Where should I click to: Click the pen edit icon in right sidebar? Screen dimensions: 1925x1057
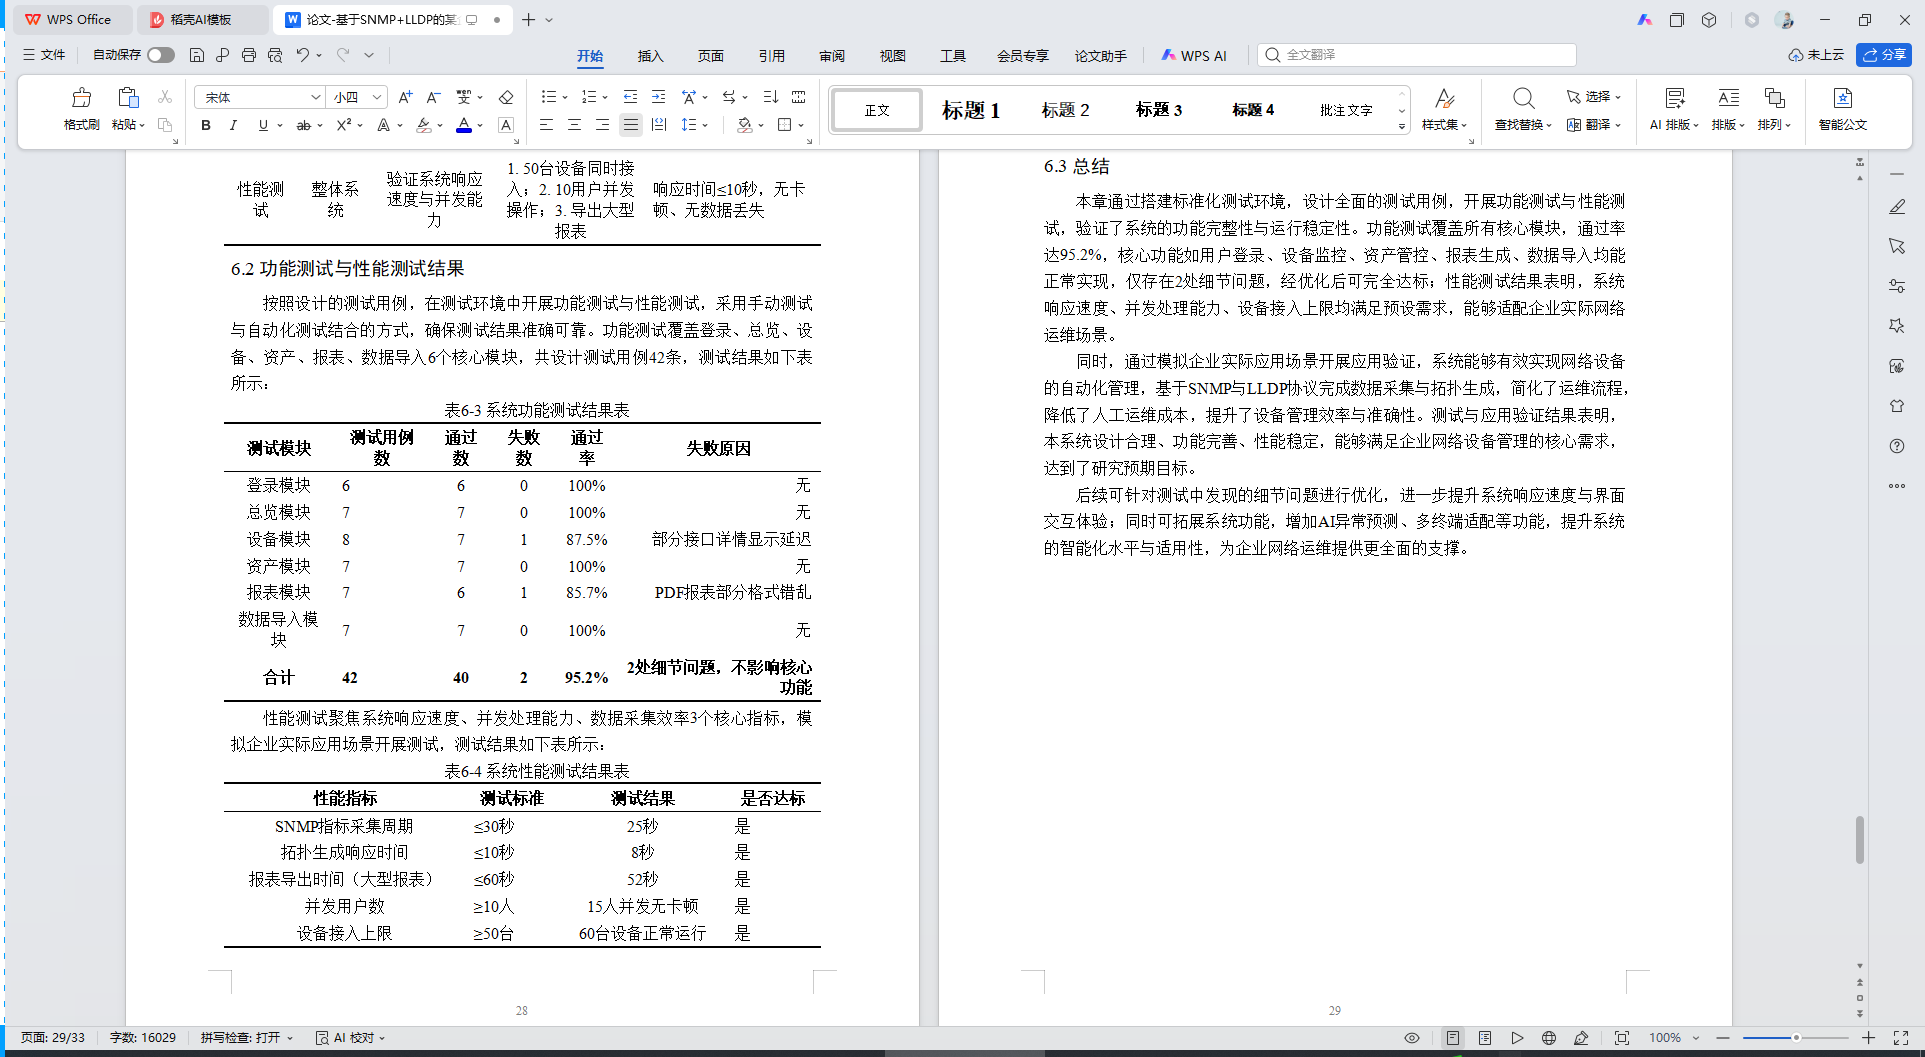pyautogui.click(x=1897, y=206)
